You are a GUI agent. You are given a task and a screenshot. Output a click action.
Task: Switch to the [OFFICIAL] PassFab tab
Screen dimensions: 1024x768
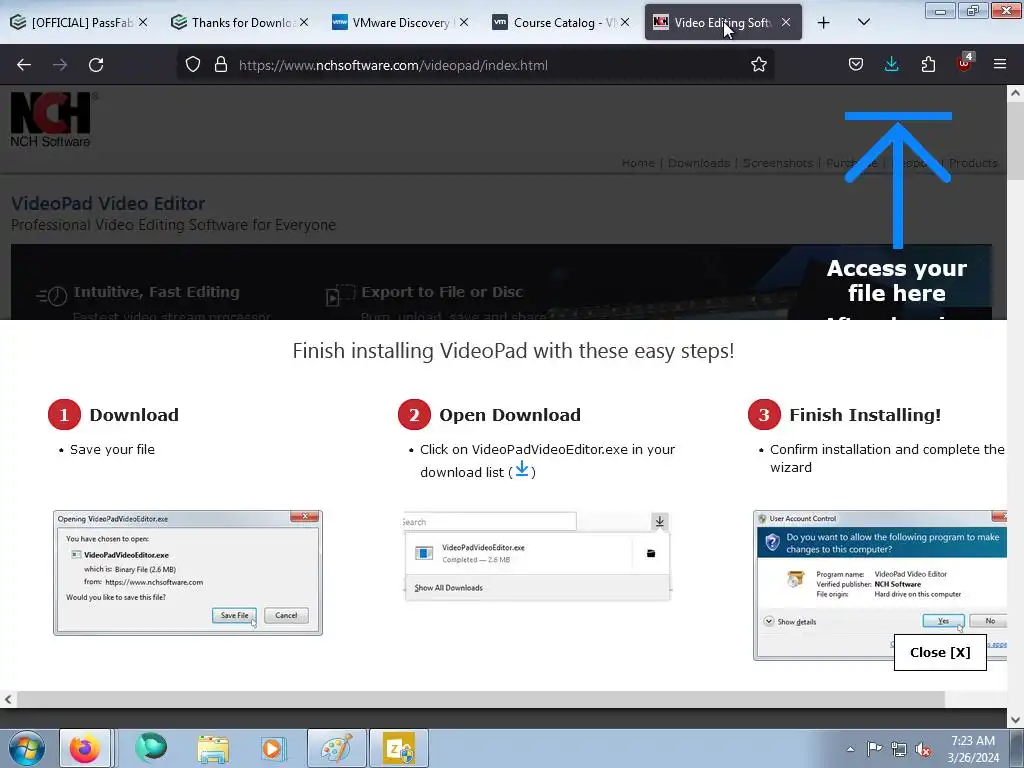tap(80, 22)
